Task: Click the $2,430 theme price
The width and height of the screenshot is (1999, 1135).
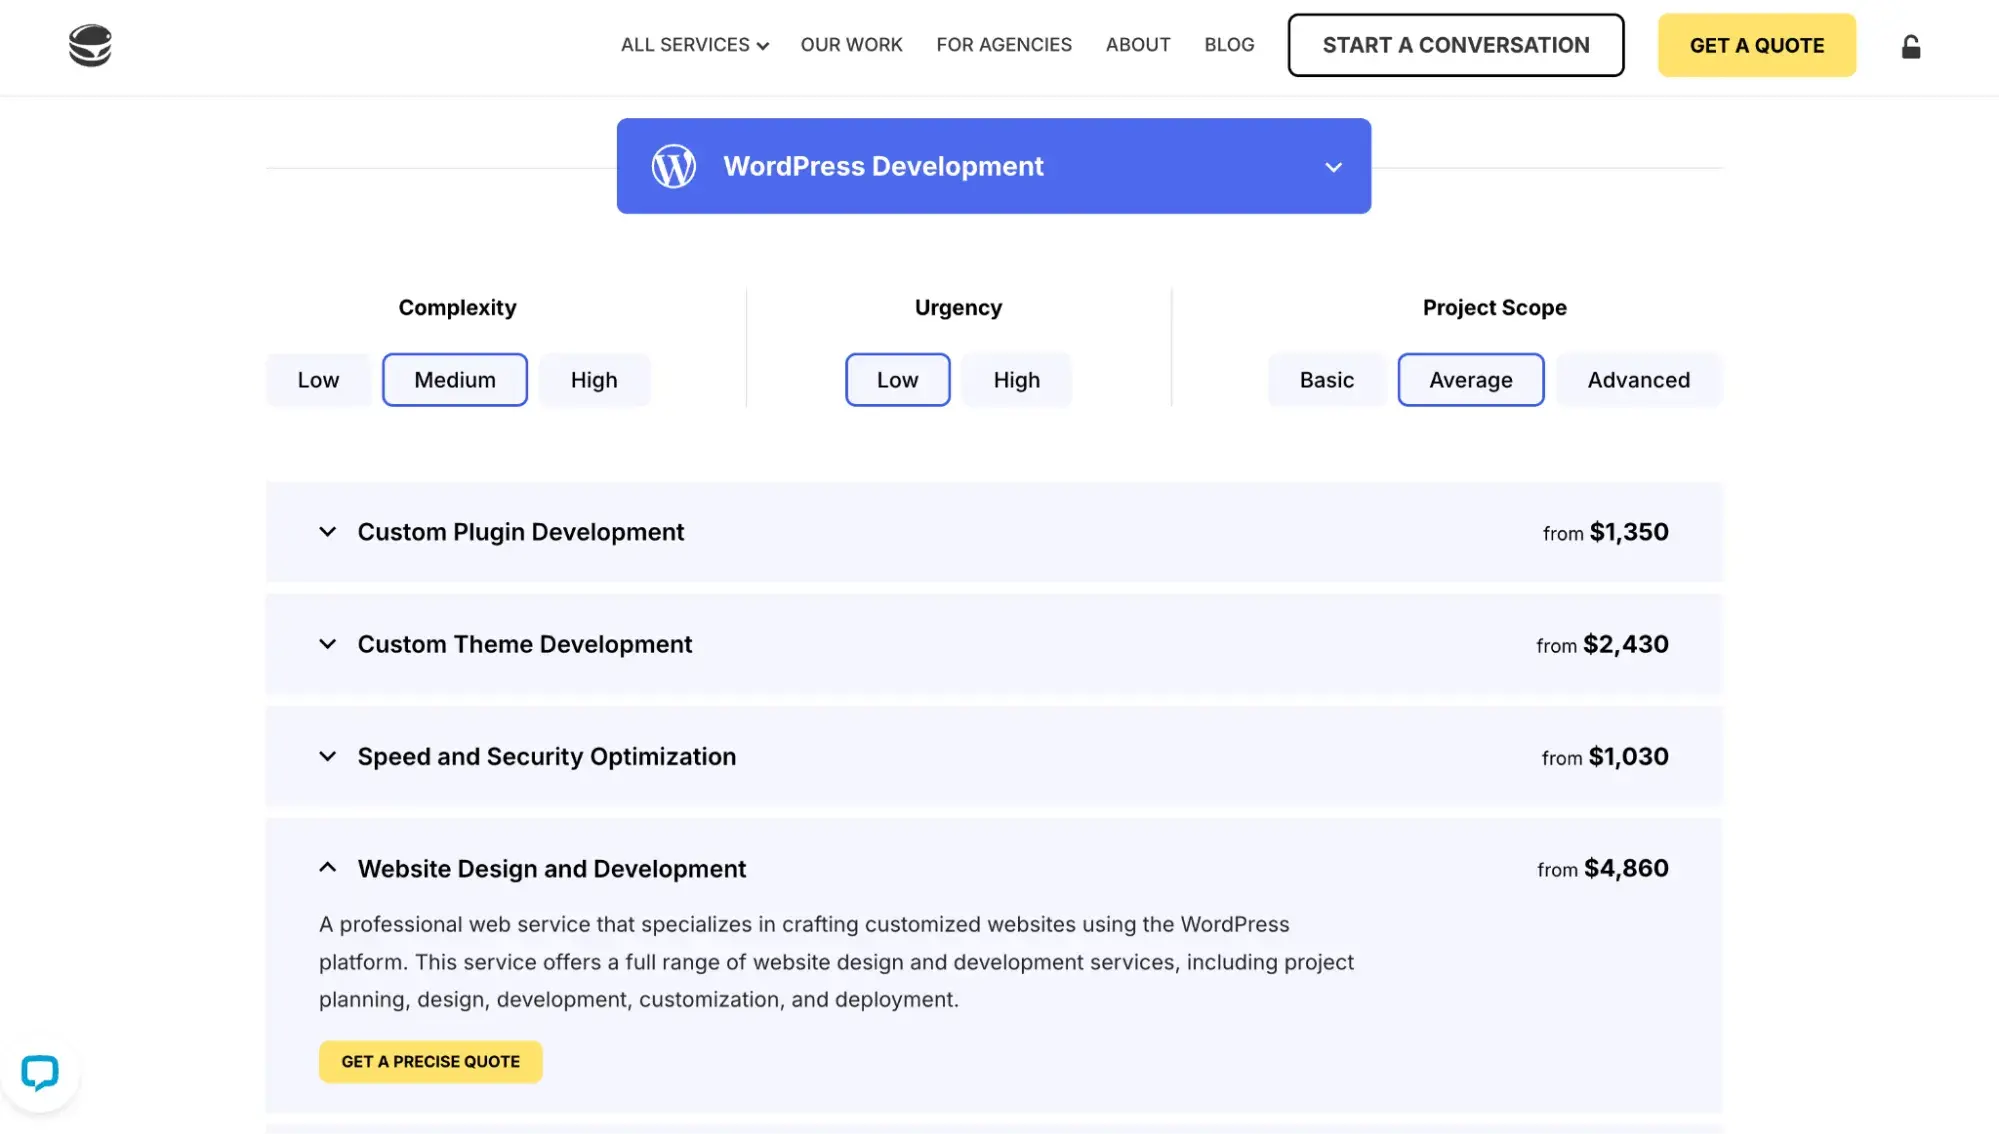Action: point(1625,644)
